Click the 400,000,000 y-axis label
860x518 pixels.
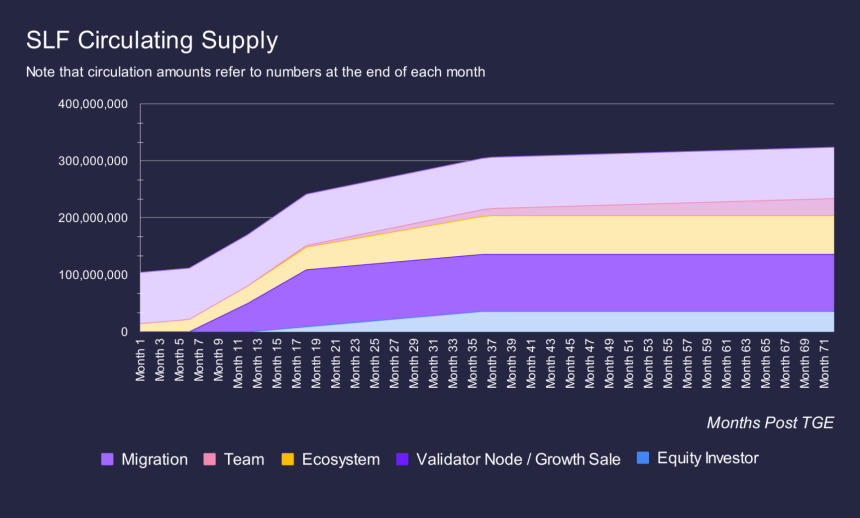pos(93,104)
